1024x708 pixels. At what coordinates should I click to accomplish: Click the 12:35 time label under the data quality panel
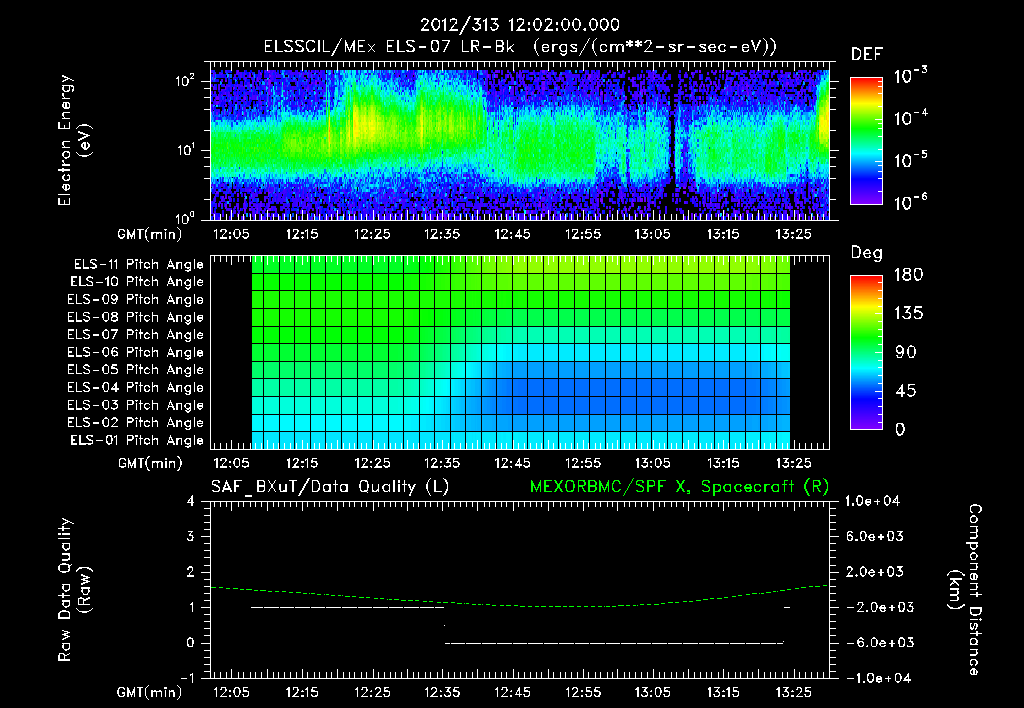click(x=442, y=692)
